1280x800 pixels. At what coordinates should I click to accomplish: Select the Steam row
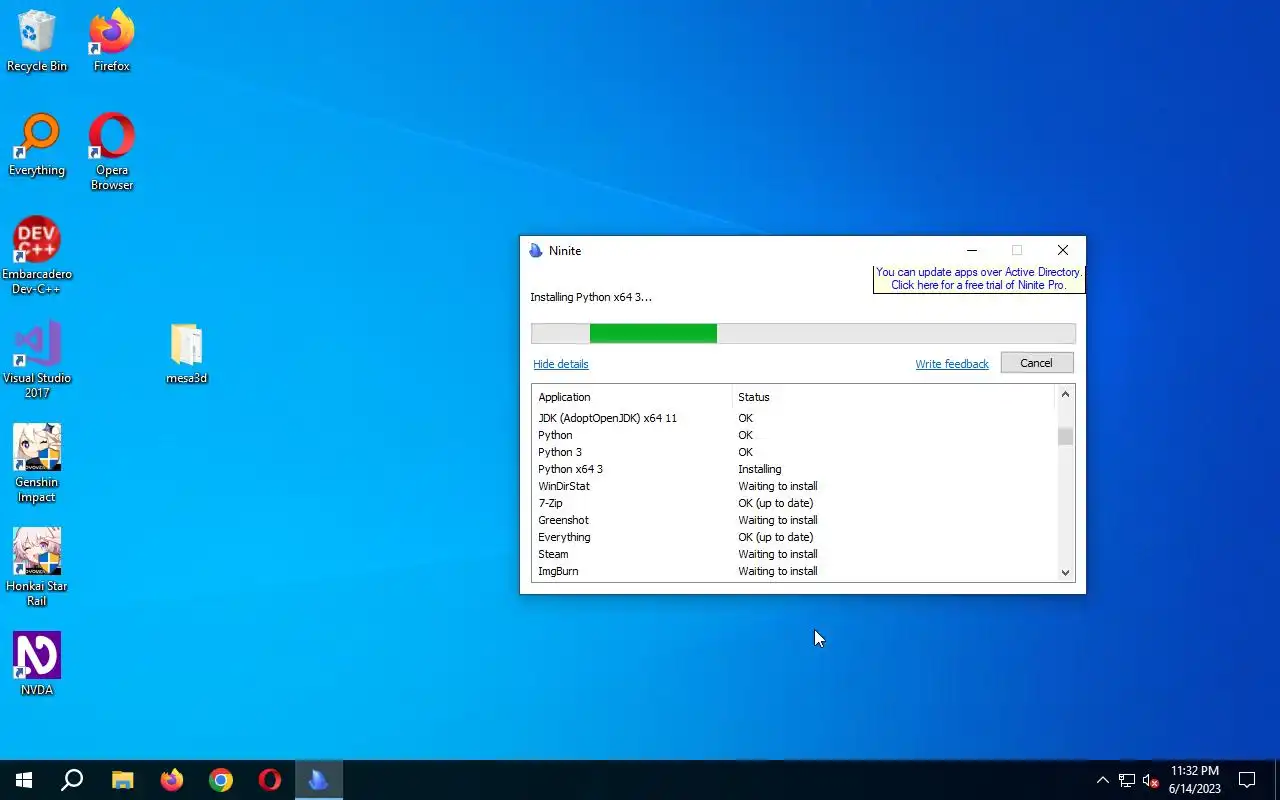tap(794, 554)
